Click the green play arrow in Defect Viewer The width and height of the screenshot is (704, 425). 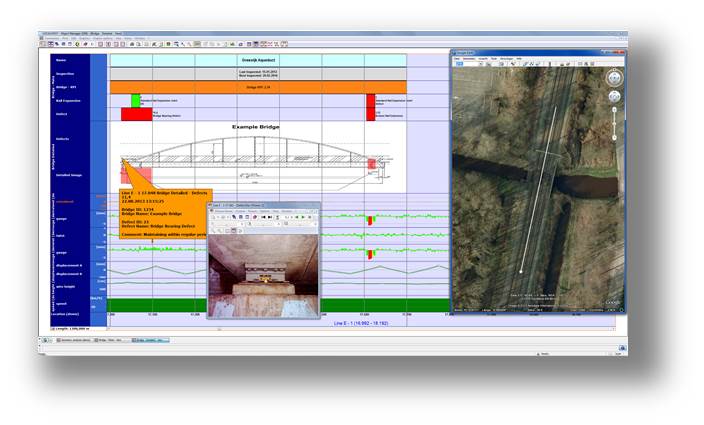tap(303, 217)
